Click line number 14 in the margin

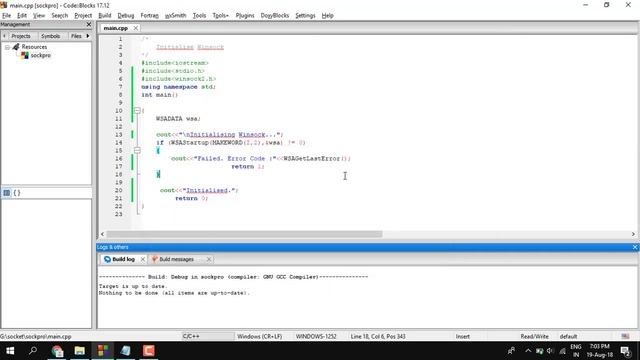tap(119, 142)
